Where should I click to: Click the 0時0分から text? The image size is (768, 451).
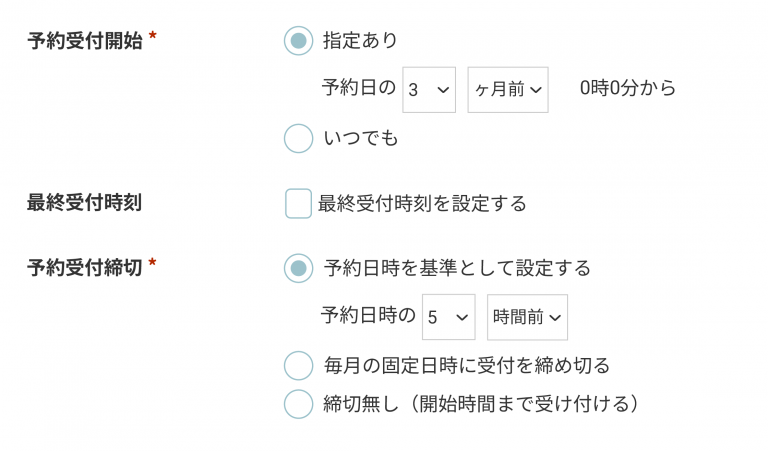click(628, 89)
